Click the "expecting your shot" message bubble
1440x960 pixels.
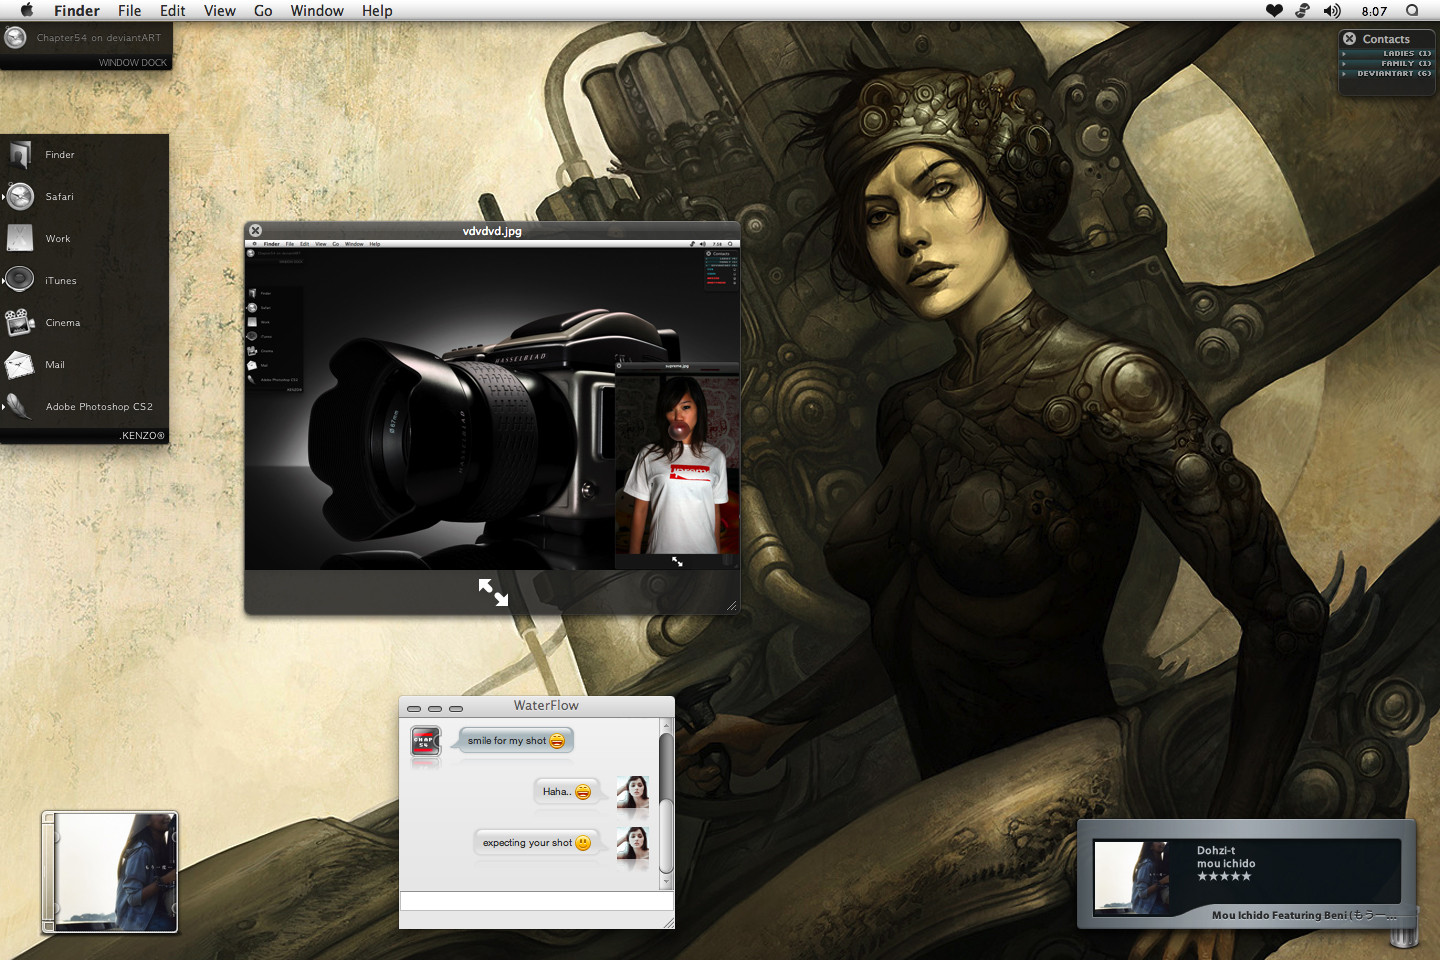tap(536, 843)
